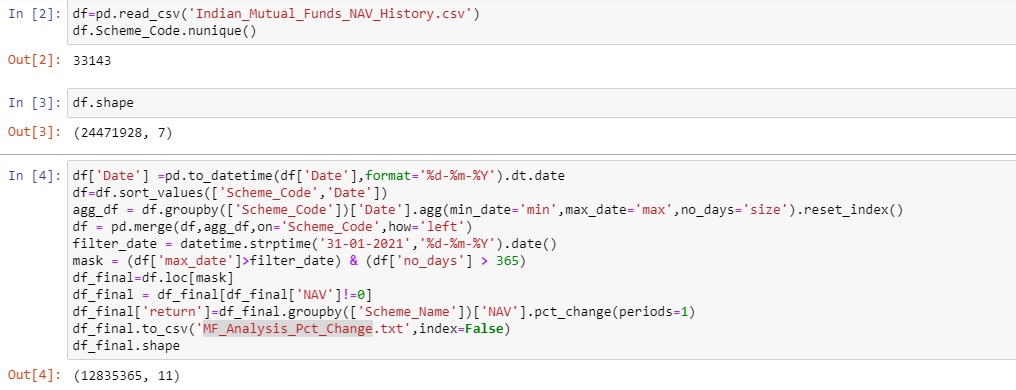Click the Out[4] prompt label
The width and height of the screenshot is (1016, 390).
point(35,375)
